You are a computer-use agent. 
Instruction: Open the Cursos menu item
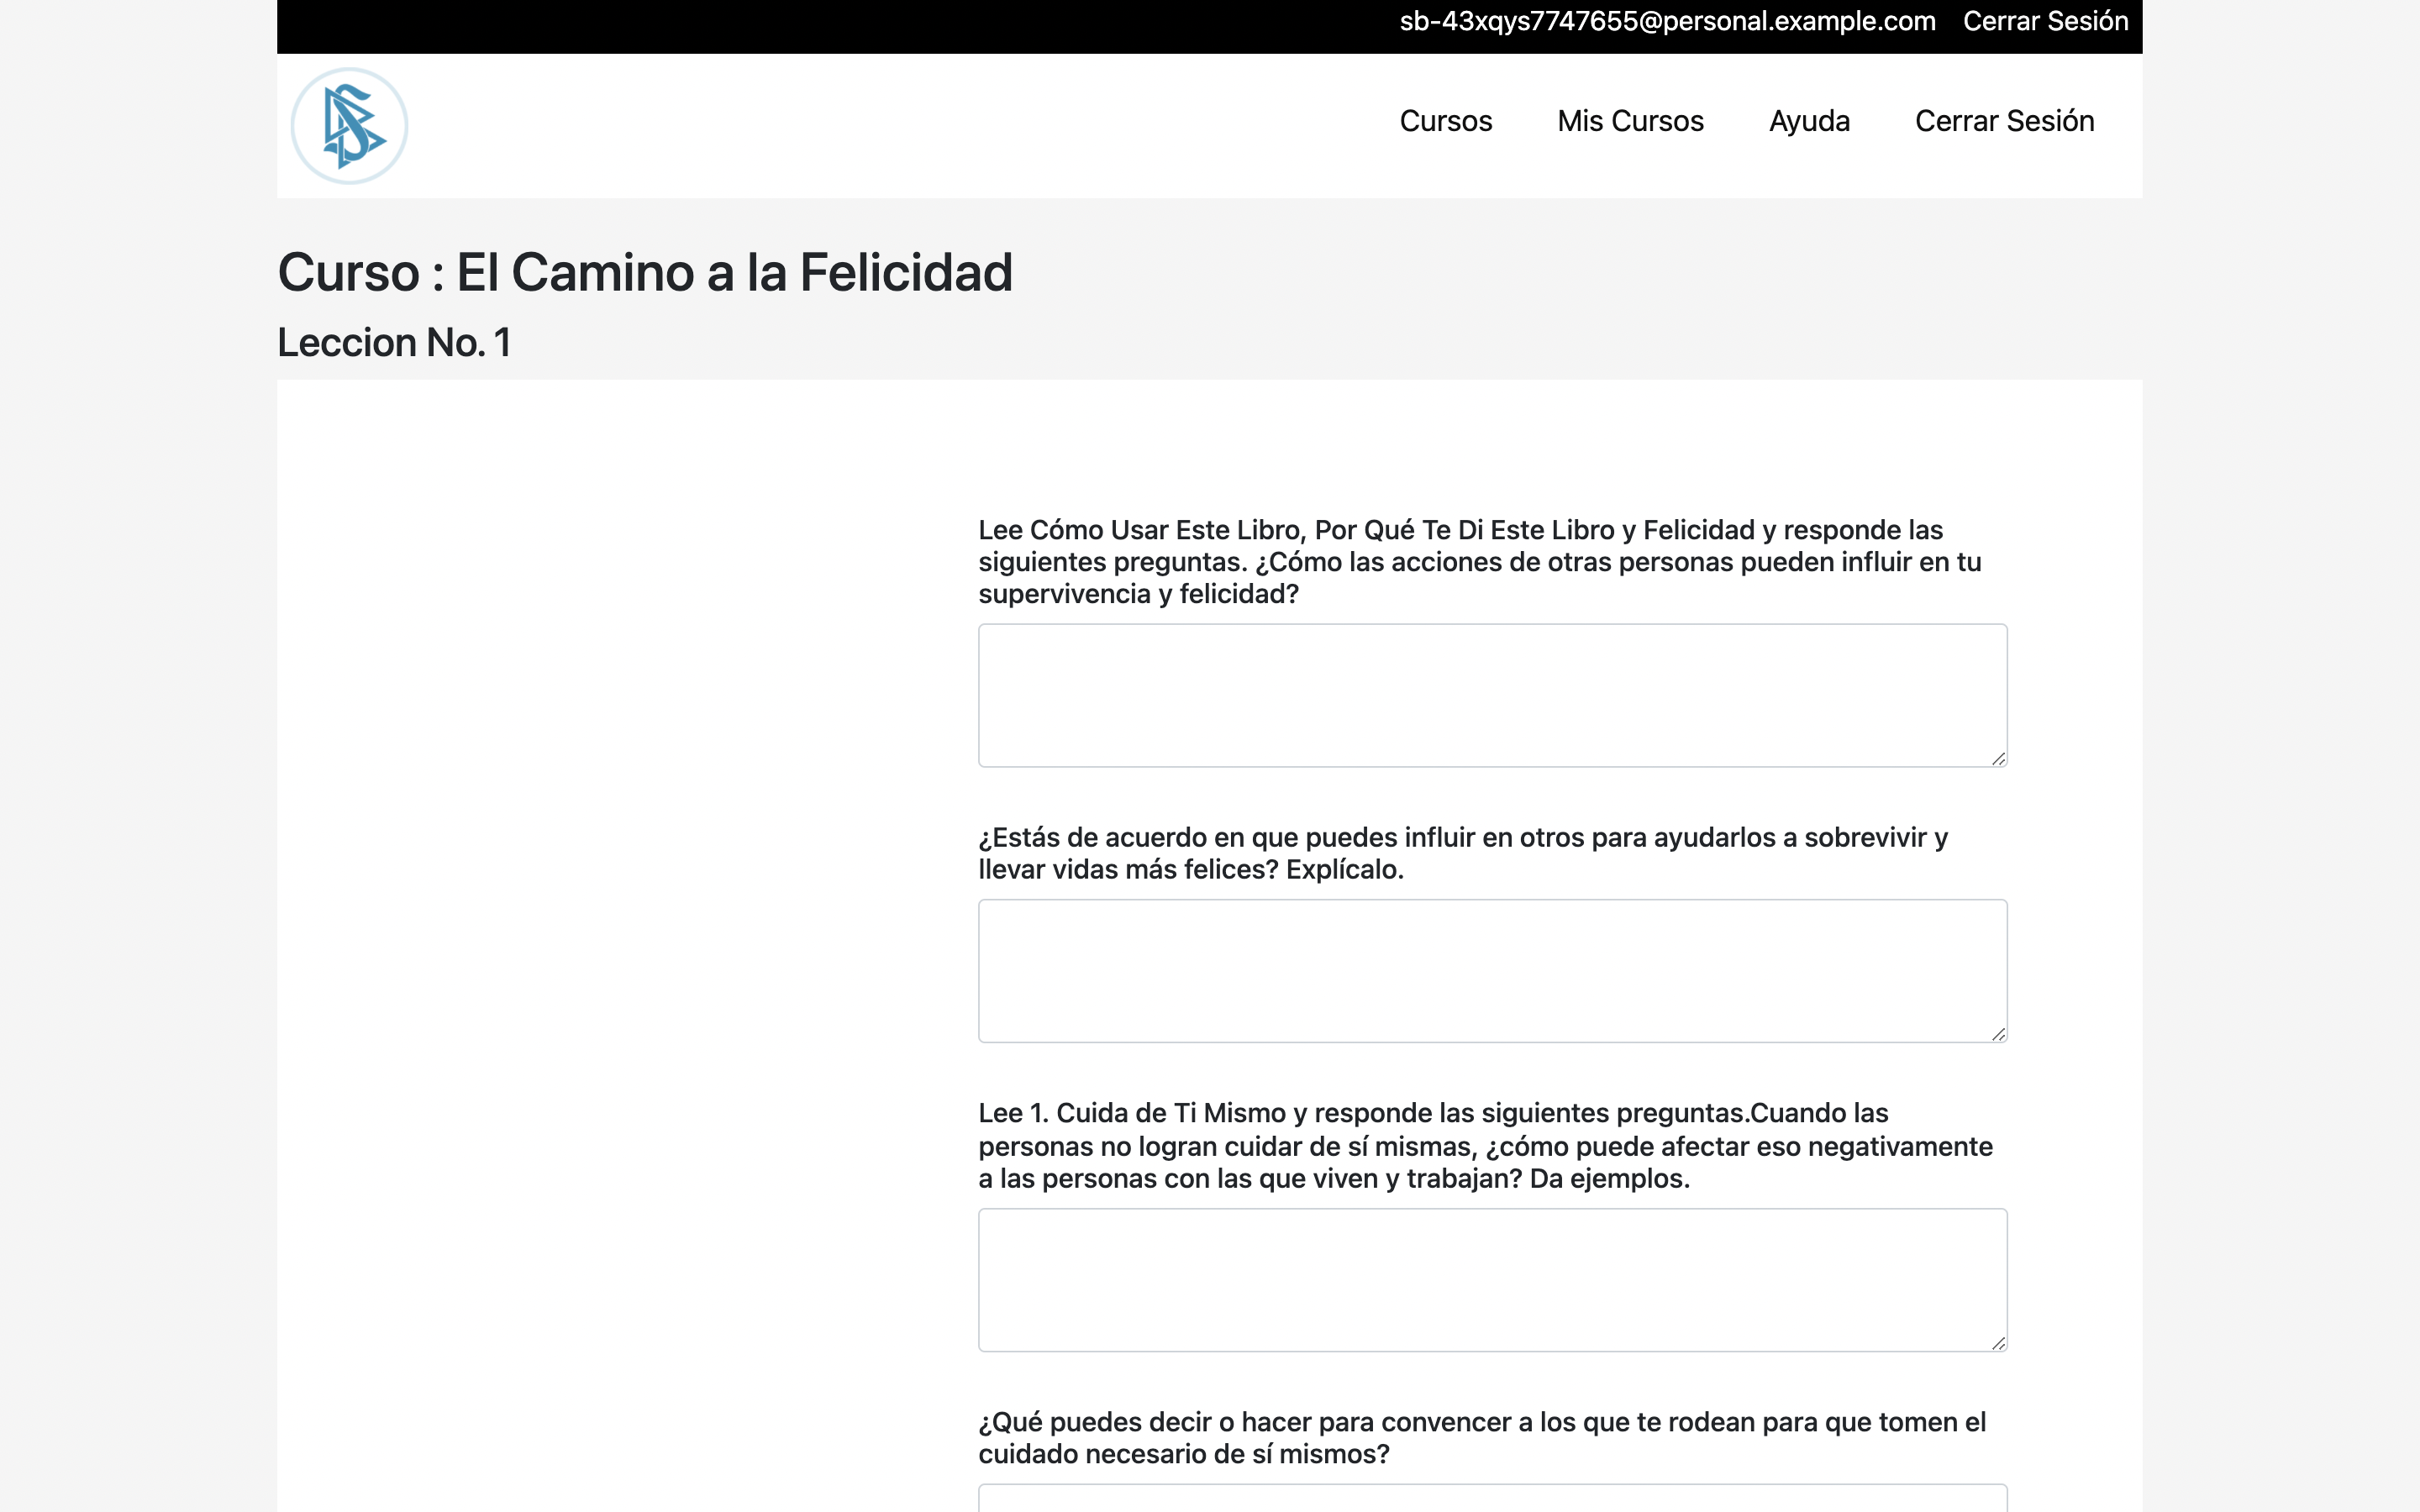click(1445, 121)
